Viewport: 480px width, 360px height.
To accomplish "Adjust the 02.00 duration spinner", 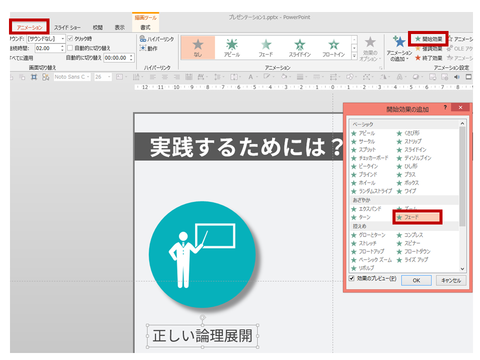I will (x=62, y=48).
